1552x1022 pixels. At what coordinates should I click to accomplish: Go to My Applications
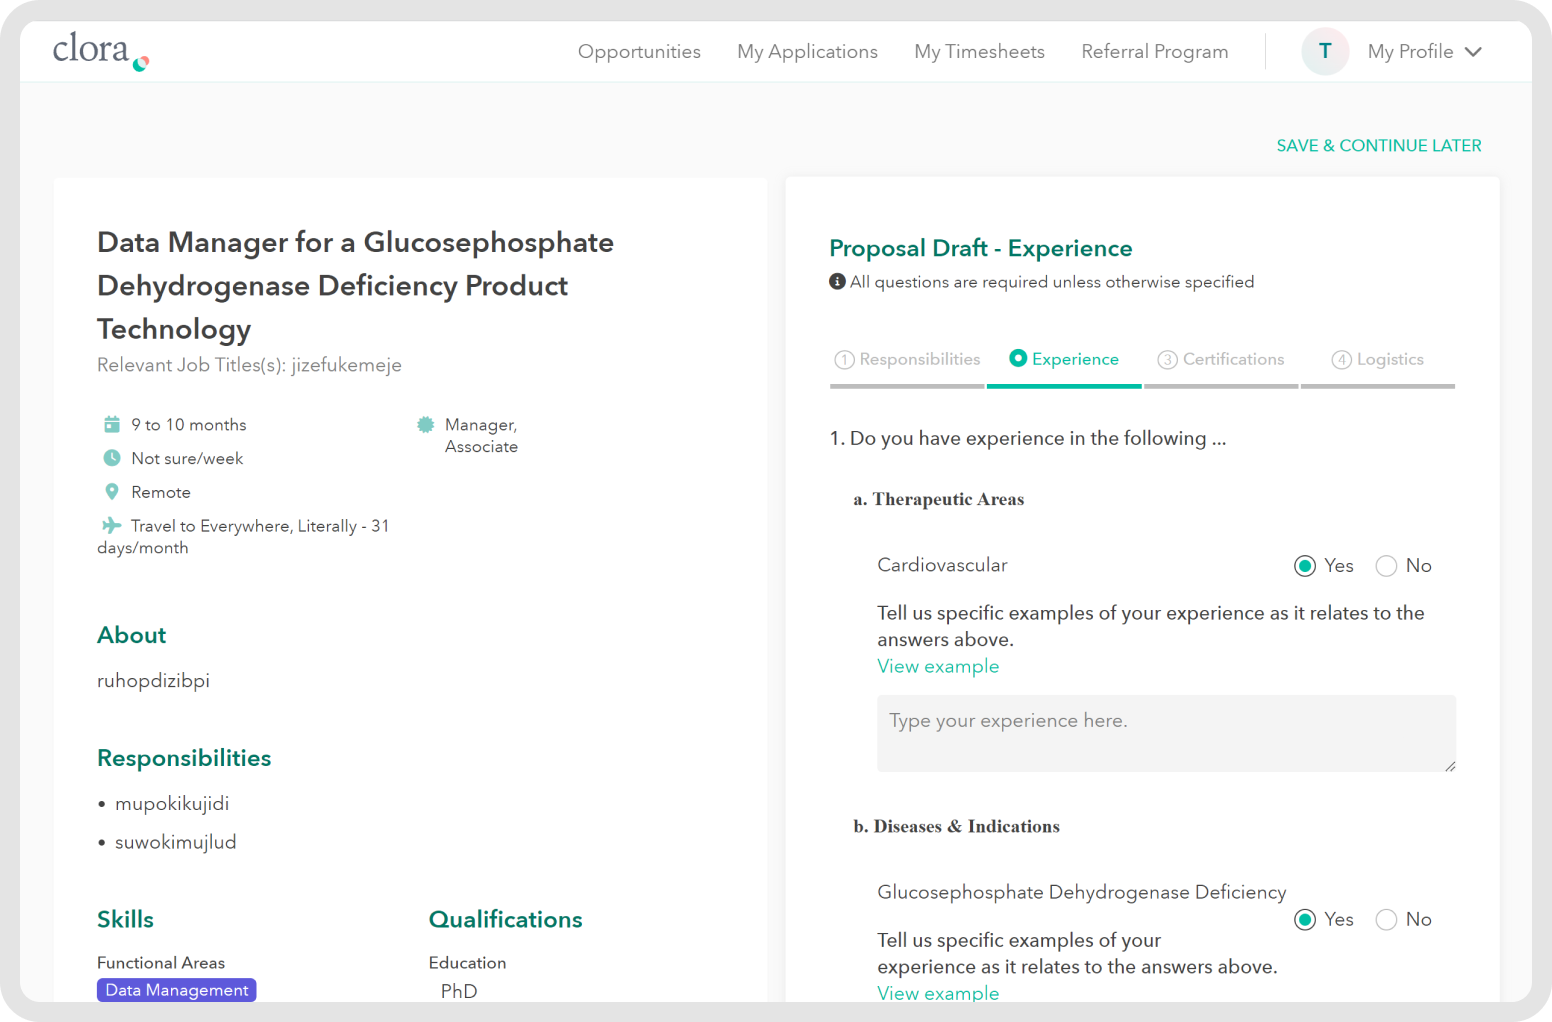(807, 52)
